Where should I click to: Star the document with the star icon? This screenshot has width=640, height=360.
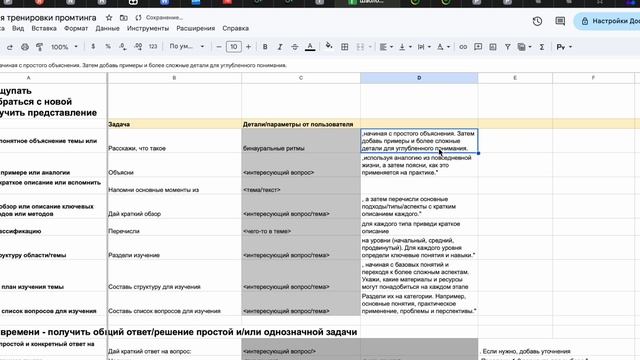pos(109,18)
